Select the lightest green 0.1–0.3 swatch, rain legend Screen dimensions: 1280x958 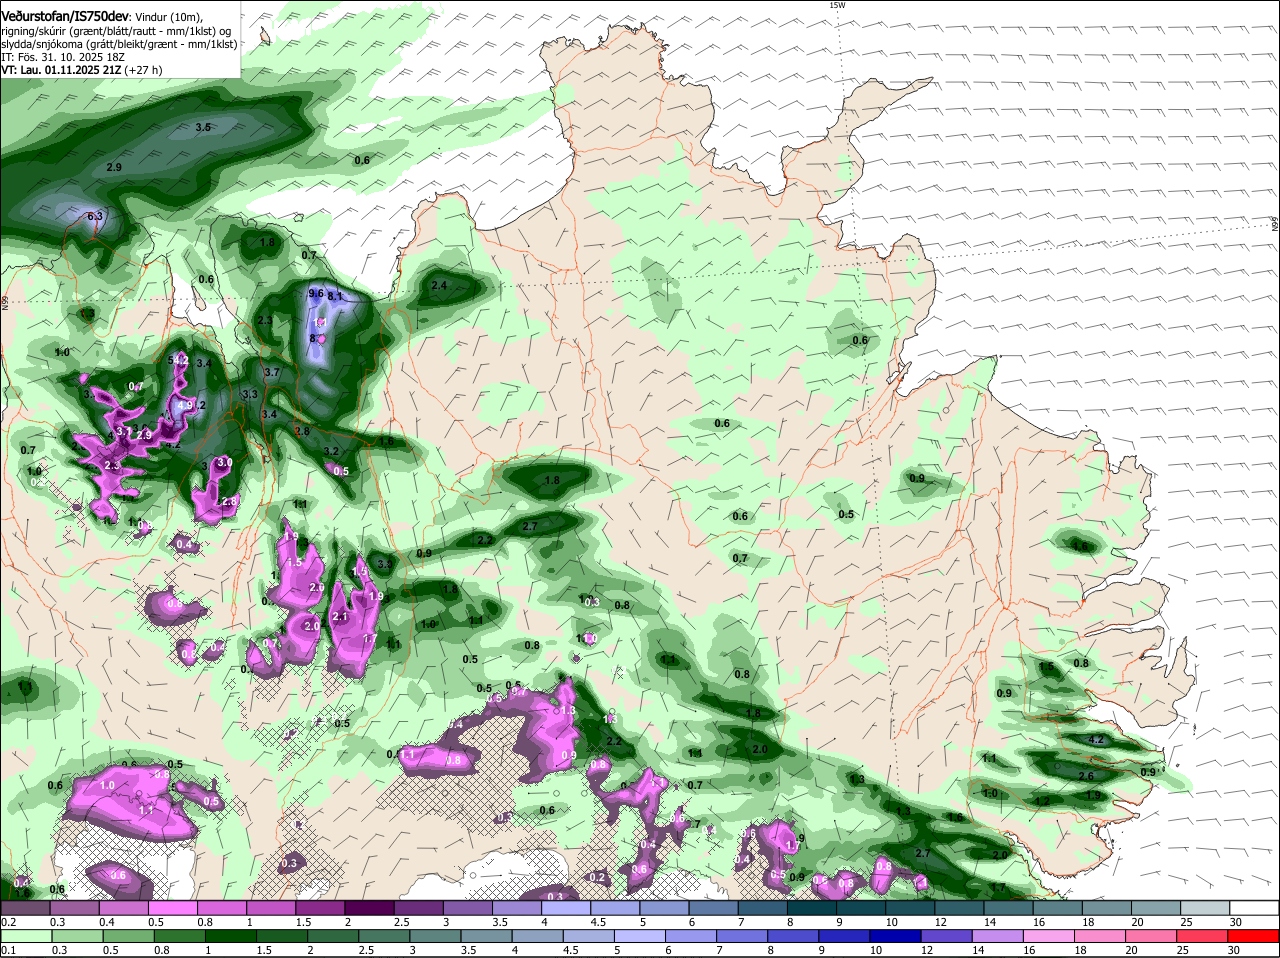[x=25, y=936]
